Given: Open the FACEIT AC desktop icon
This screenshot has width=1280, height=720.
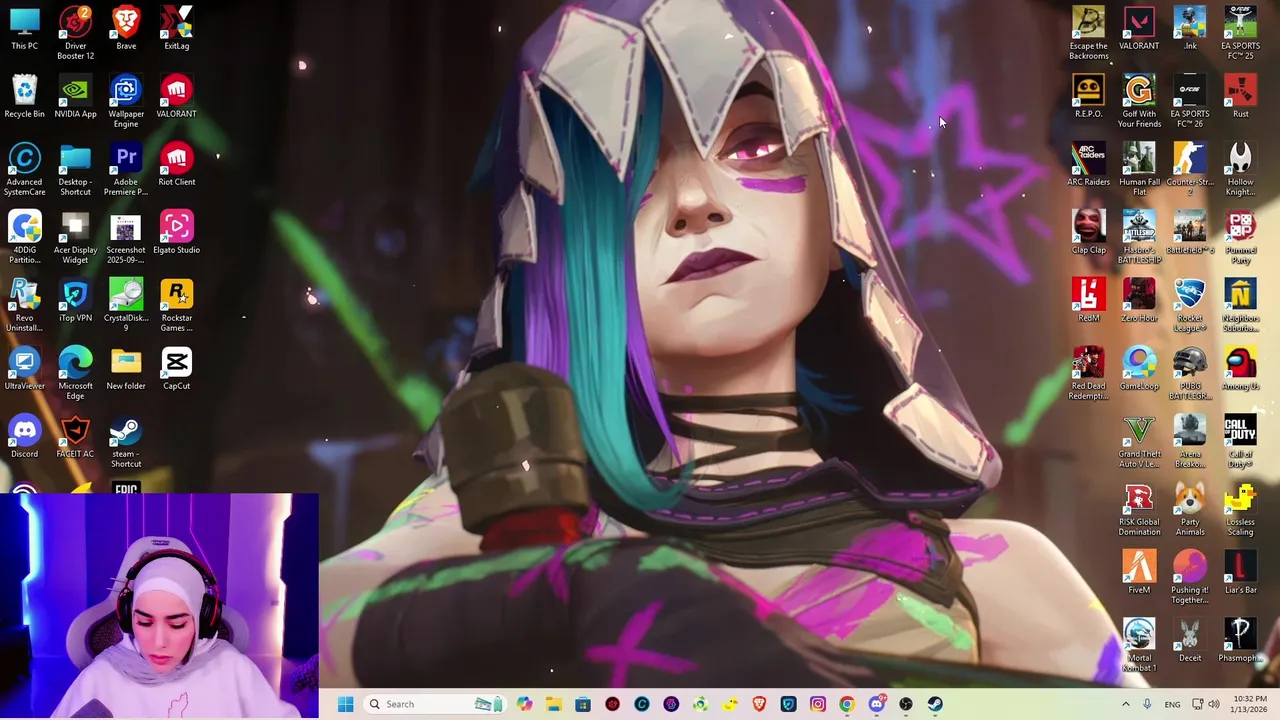Looking at the screenshot, I should (75, 436).
